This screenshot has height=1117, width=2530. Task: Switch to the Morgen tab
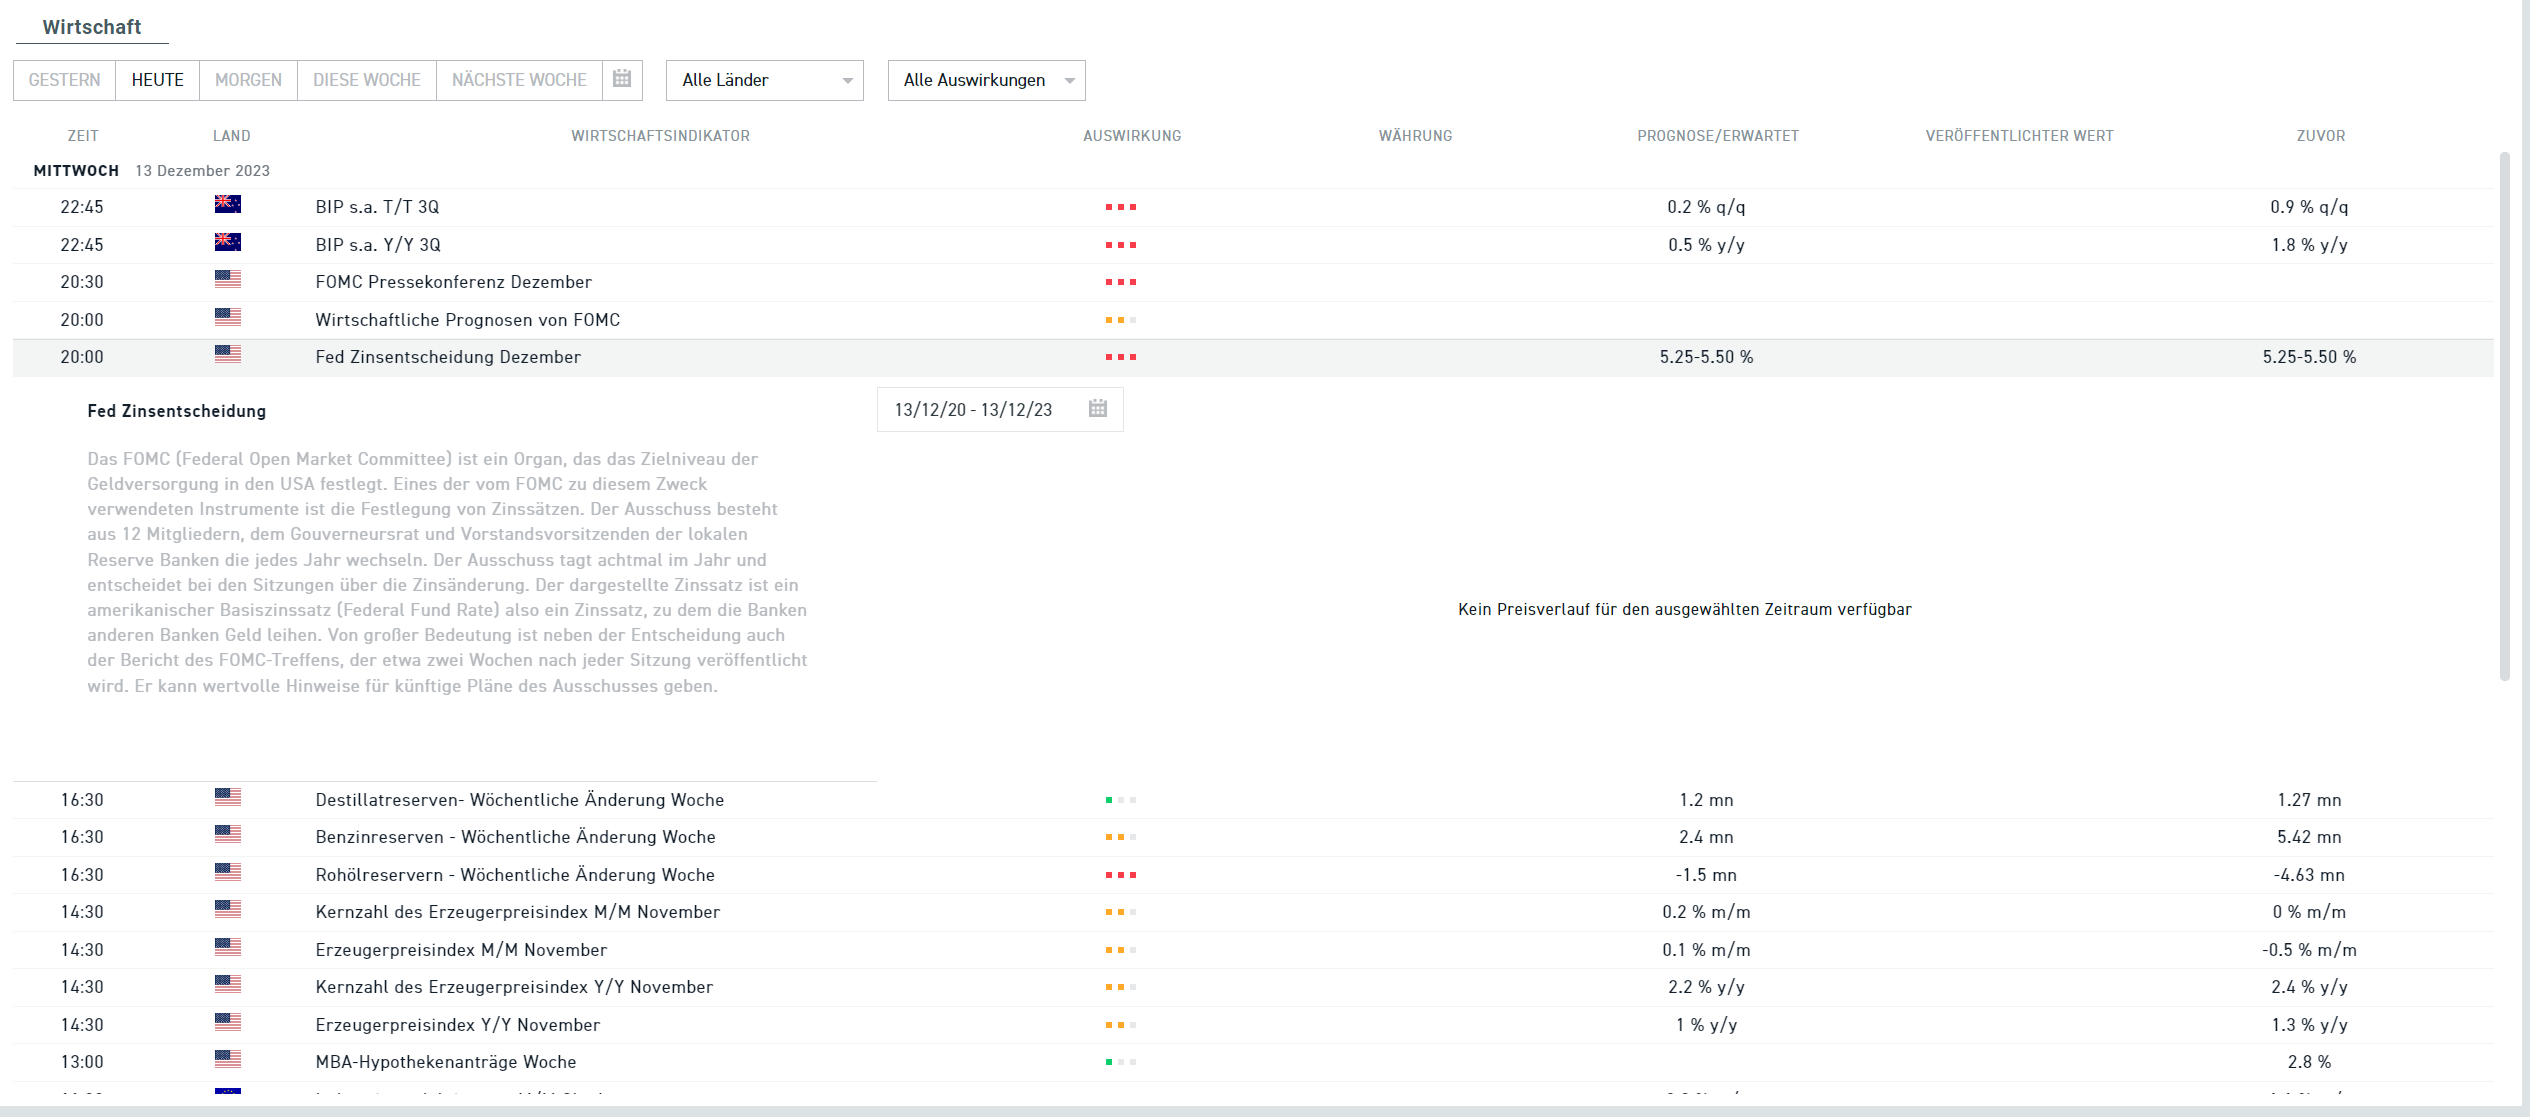(x=248, y=80)
